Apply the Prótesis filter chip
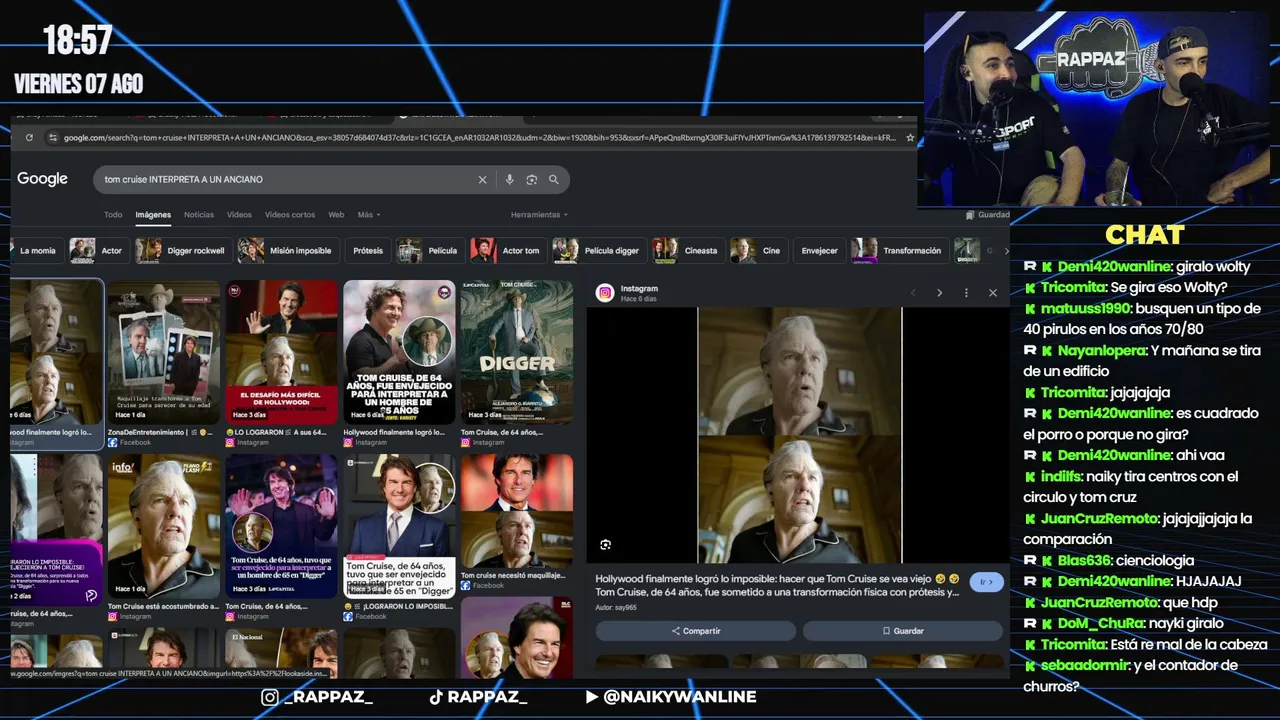 pyautogui.click(x=368, y=251)
